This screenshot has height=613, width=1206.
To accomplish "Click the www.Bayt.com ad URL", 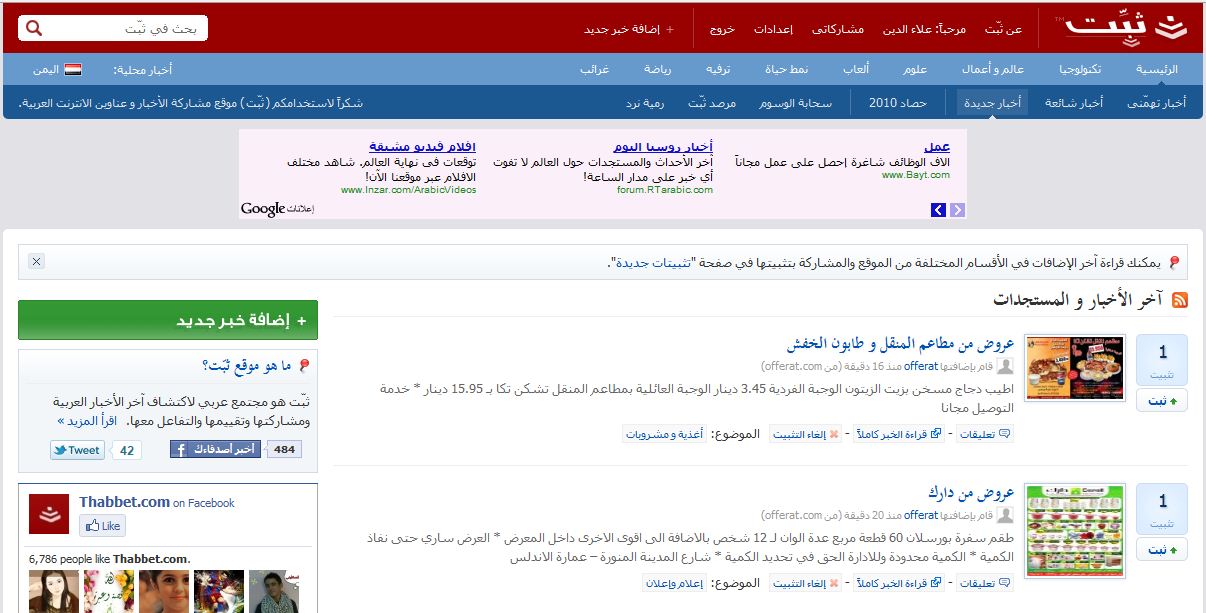I will coord(916,175).
